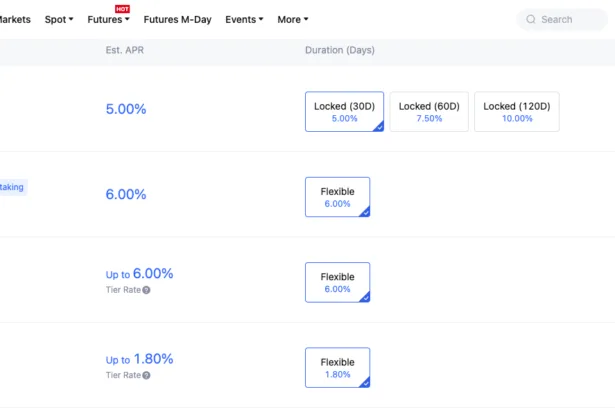
Task: Click the Tier Rate help icon under Up to 6.00%
Action: (146, 290)
